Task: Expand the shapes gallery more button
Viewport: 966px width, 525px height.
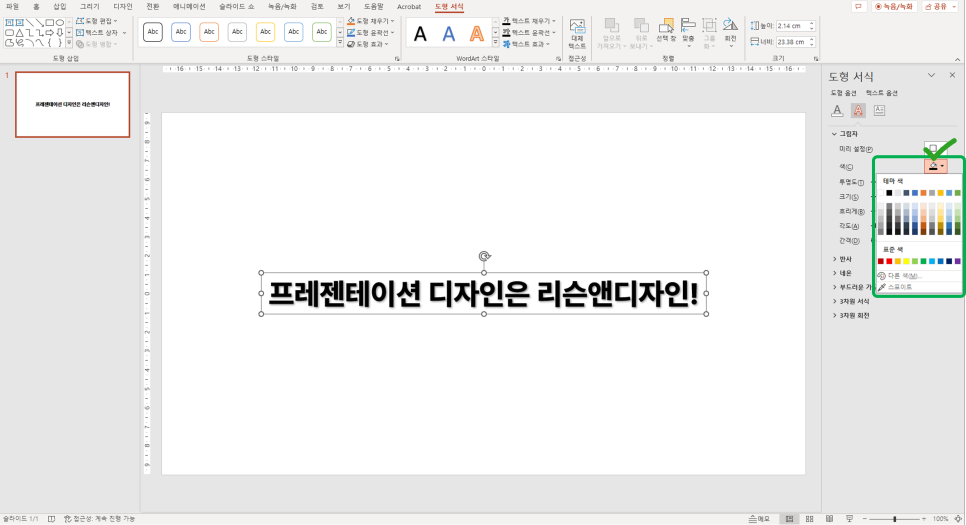Action: coord(69,43)
